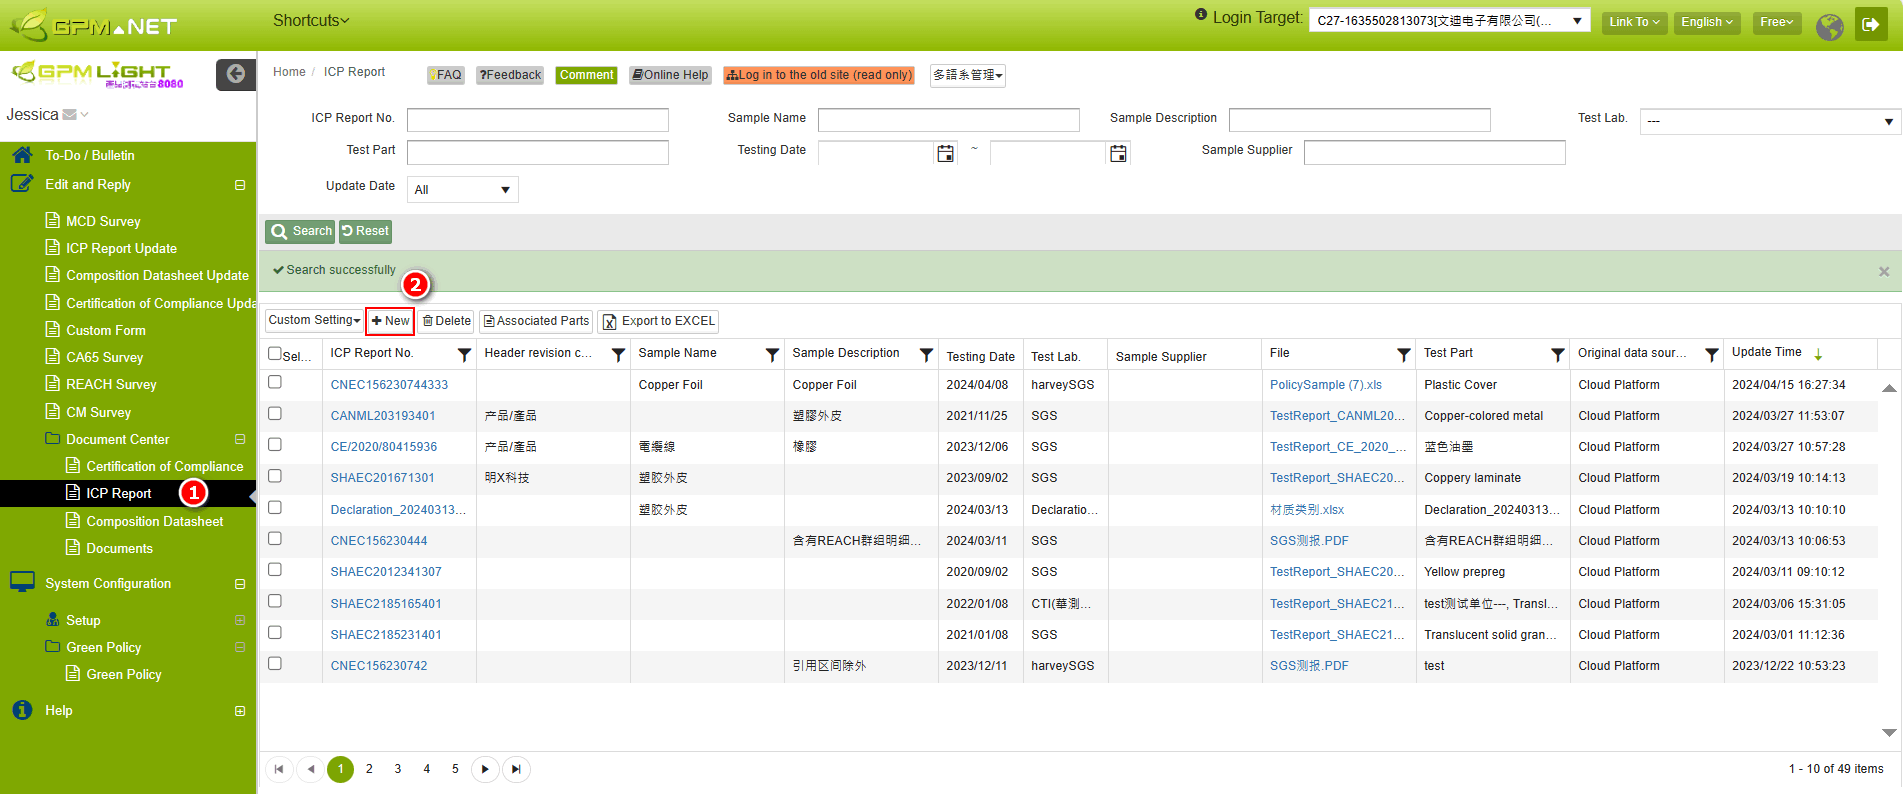The width and height of the screenshot is (1903, 794).
Task: Log in to the old site (read only)
Action: click(819, 75)
